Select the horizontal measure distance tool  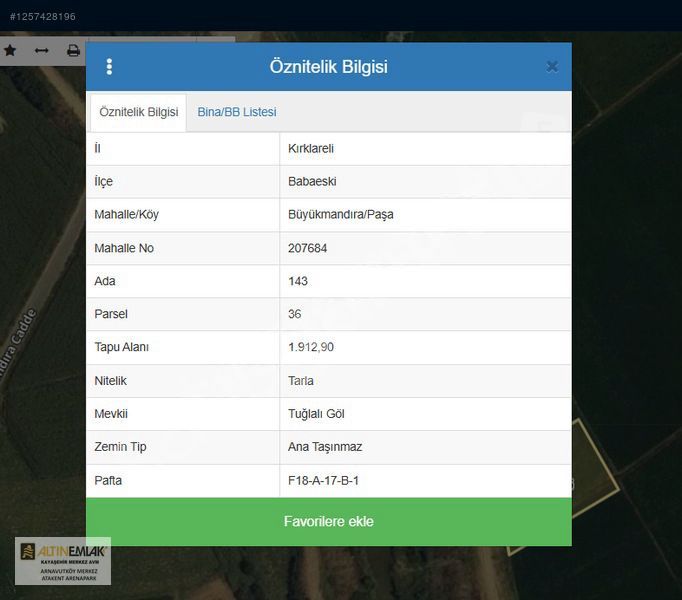tap(41, 50)
